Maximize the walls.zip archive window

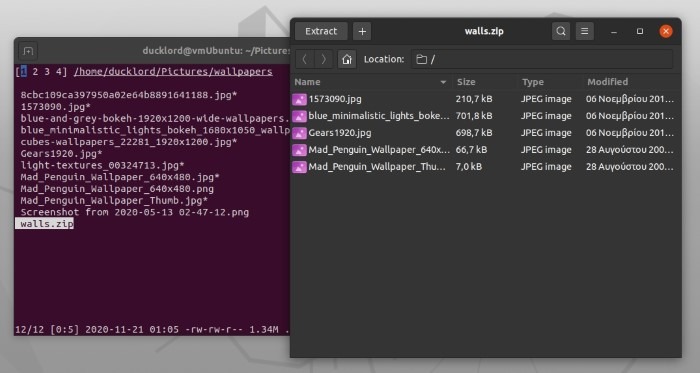click(640, 31)
